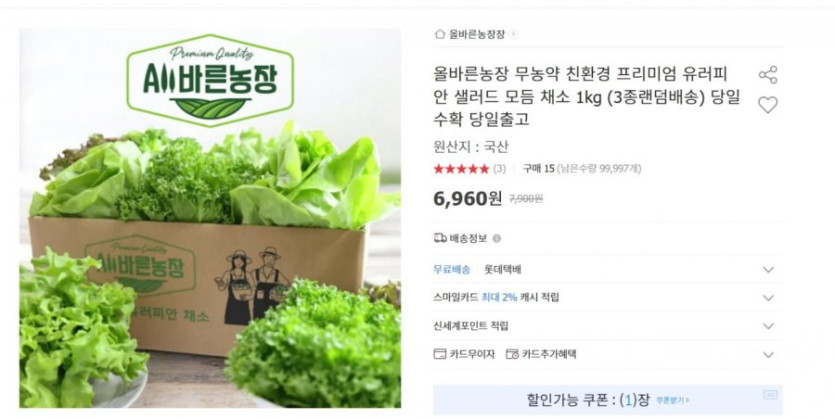Viewport: 835px width, 419px height.
Task: Click the 카드추가혜택 icon
Action: click(512, 354)
